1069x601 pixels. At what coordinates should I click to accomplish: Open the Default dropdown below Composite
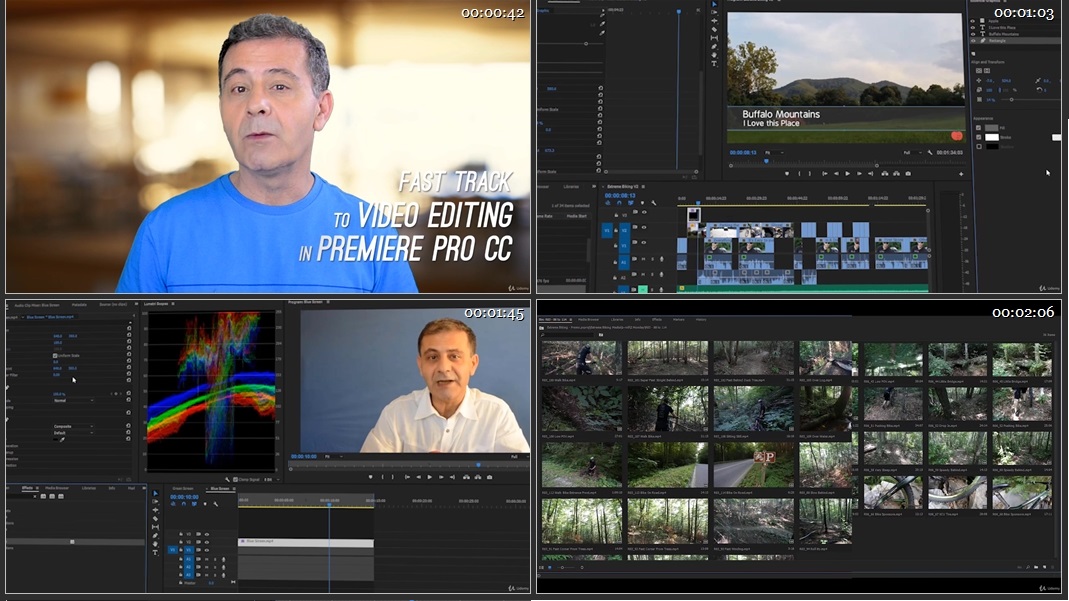74,433
